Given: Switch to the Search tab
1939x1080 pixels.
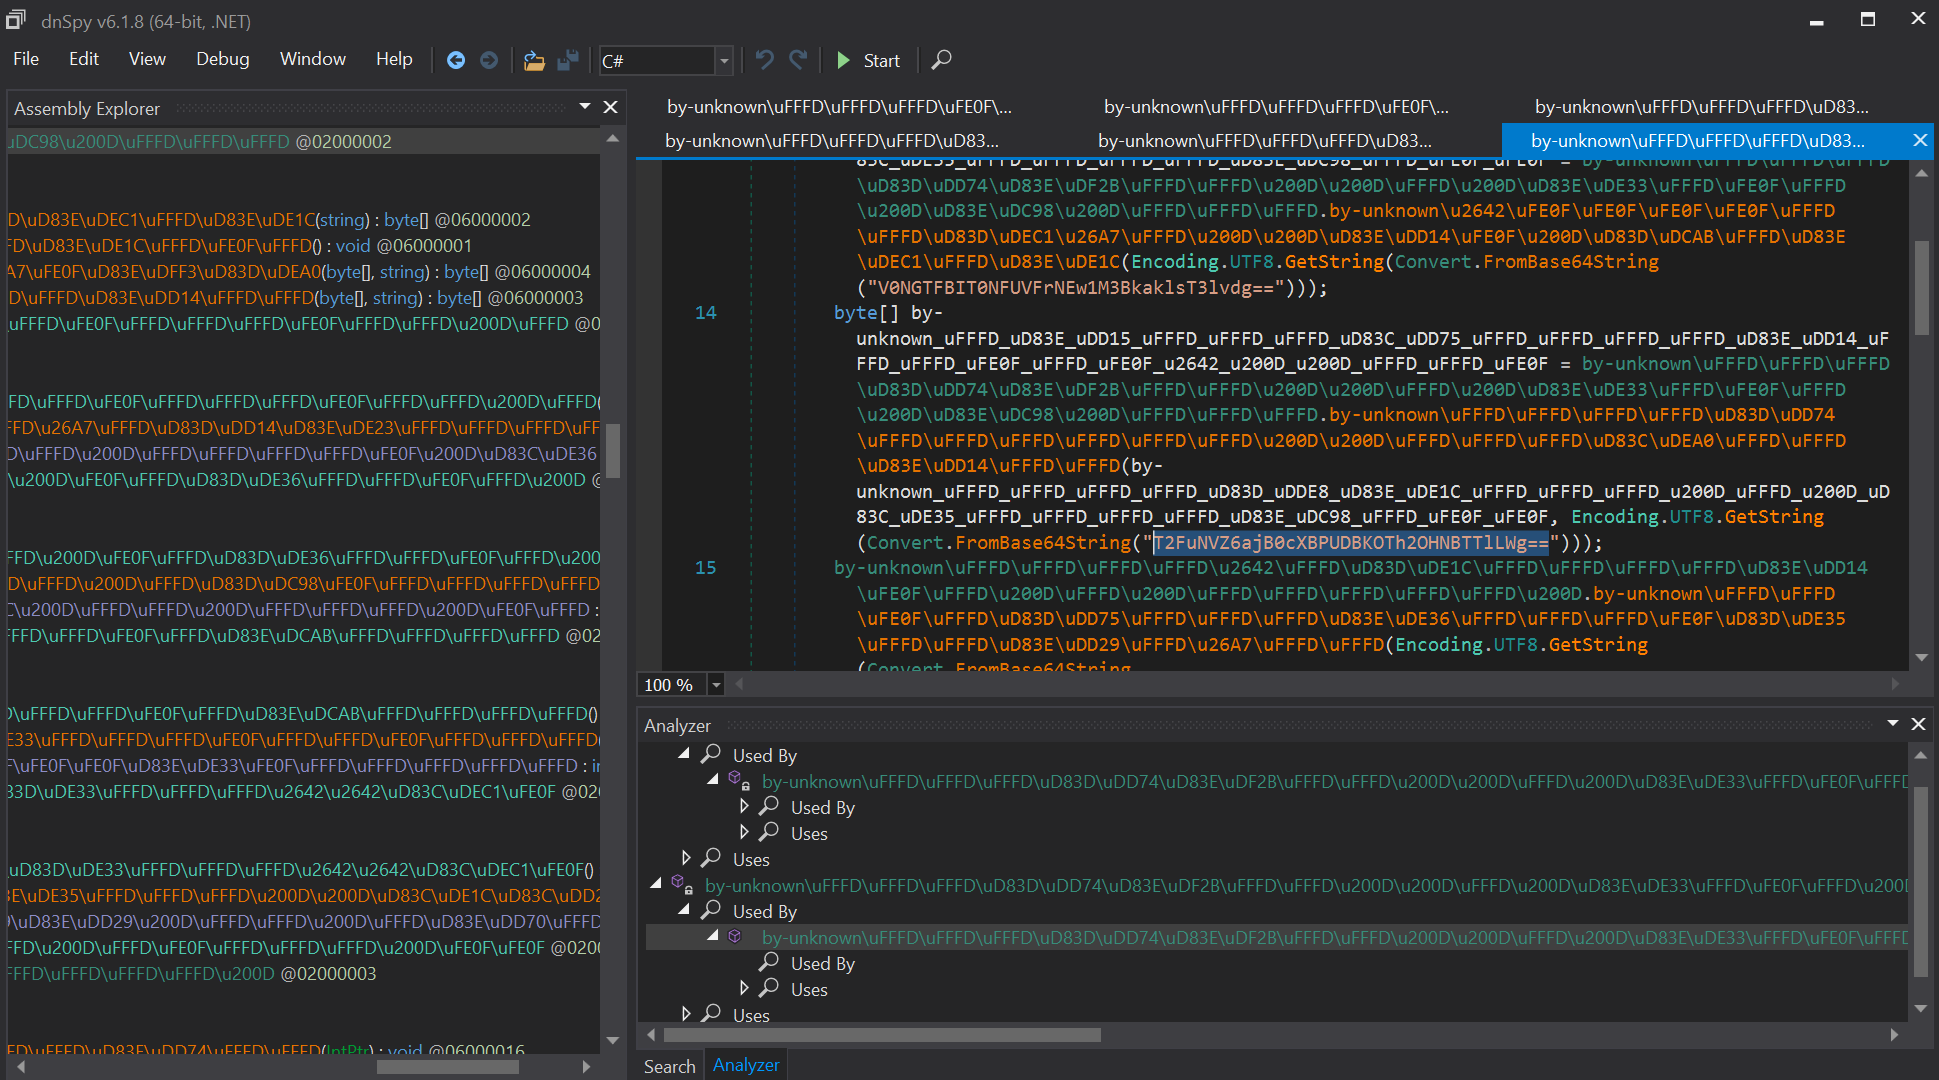Looking at the screenshot, I should pos(669,1066).
